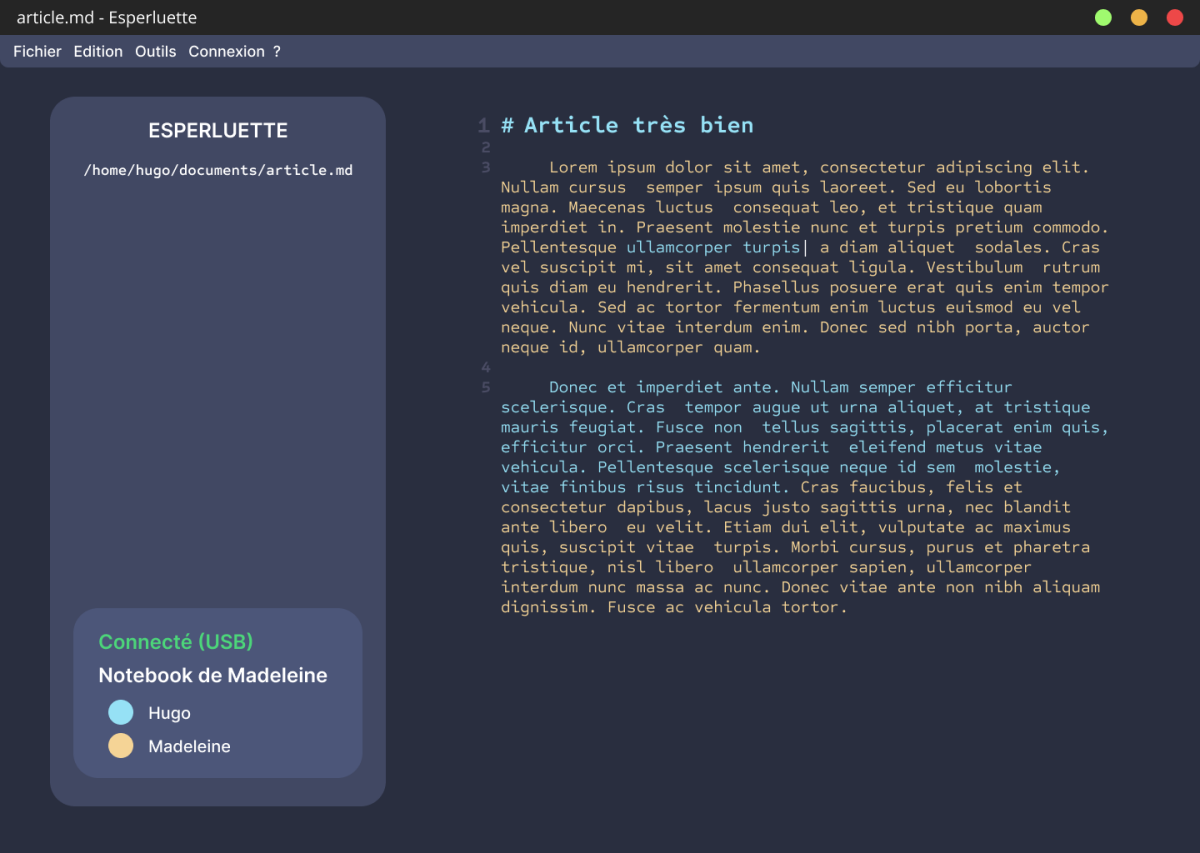Click the words 'Lorem ipsum dolor'
Image resolution: width=1200 pixels, height=853 pixels.
tap(632, 167)
